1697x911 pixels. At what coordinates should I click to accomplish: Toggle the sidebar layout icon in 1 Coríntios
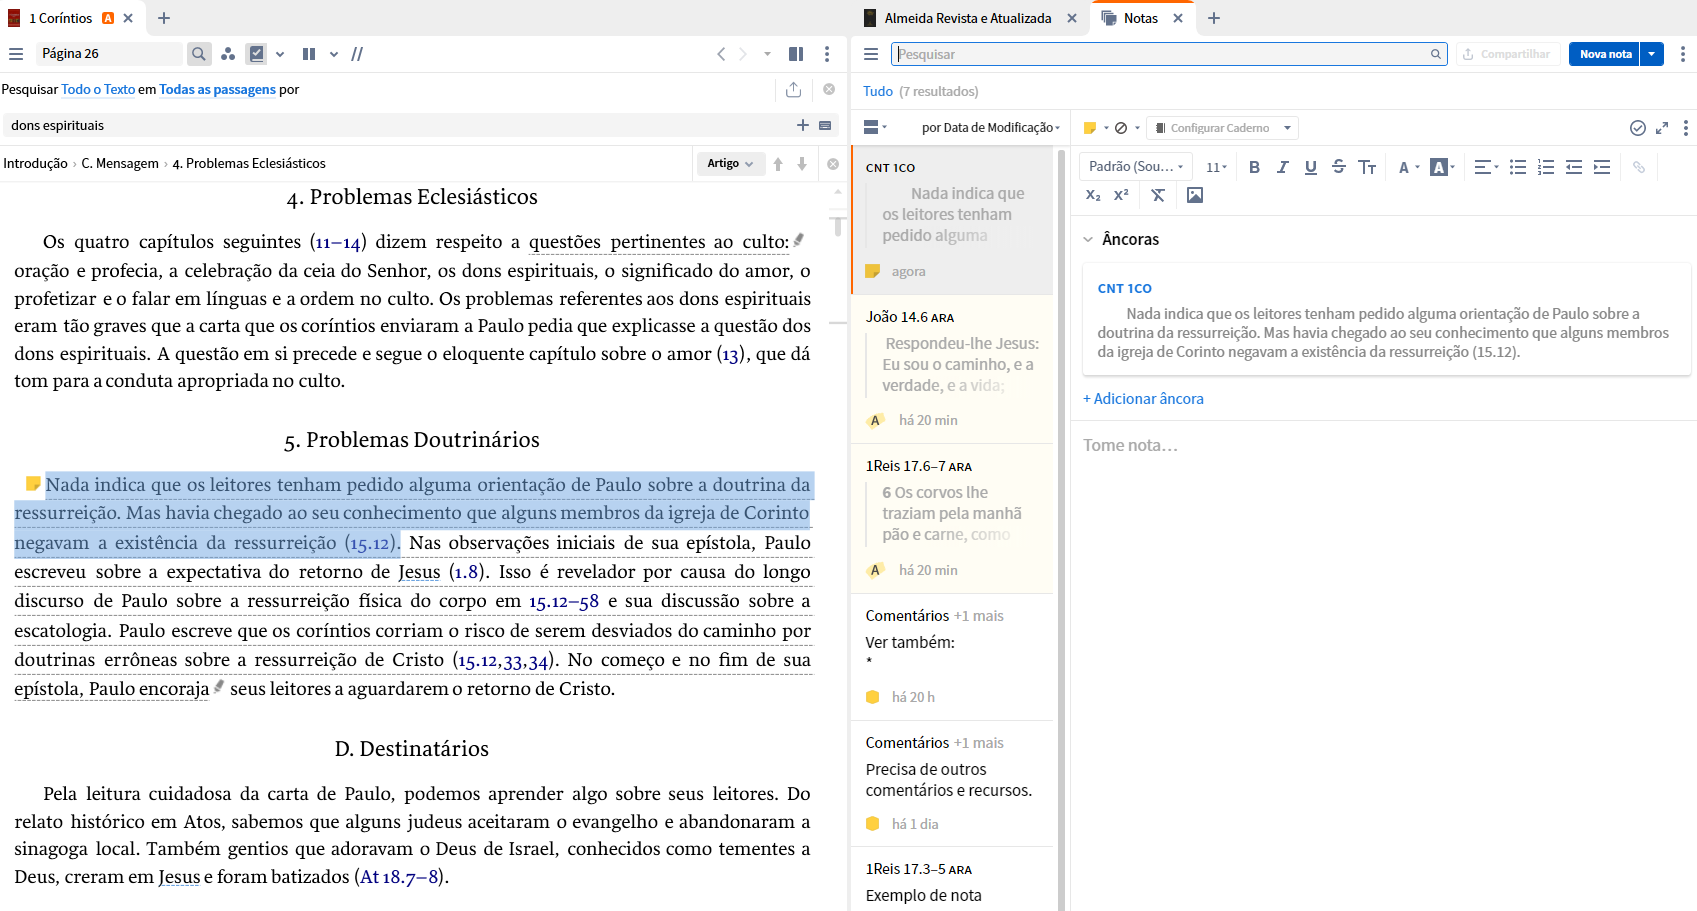click(796, 54)
